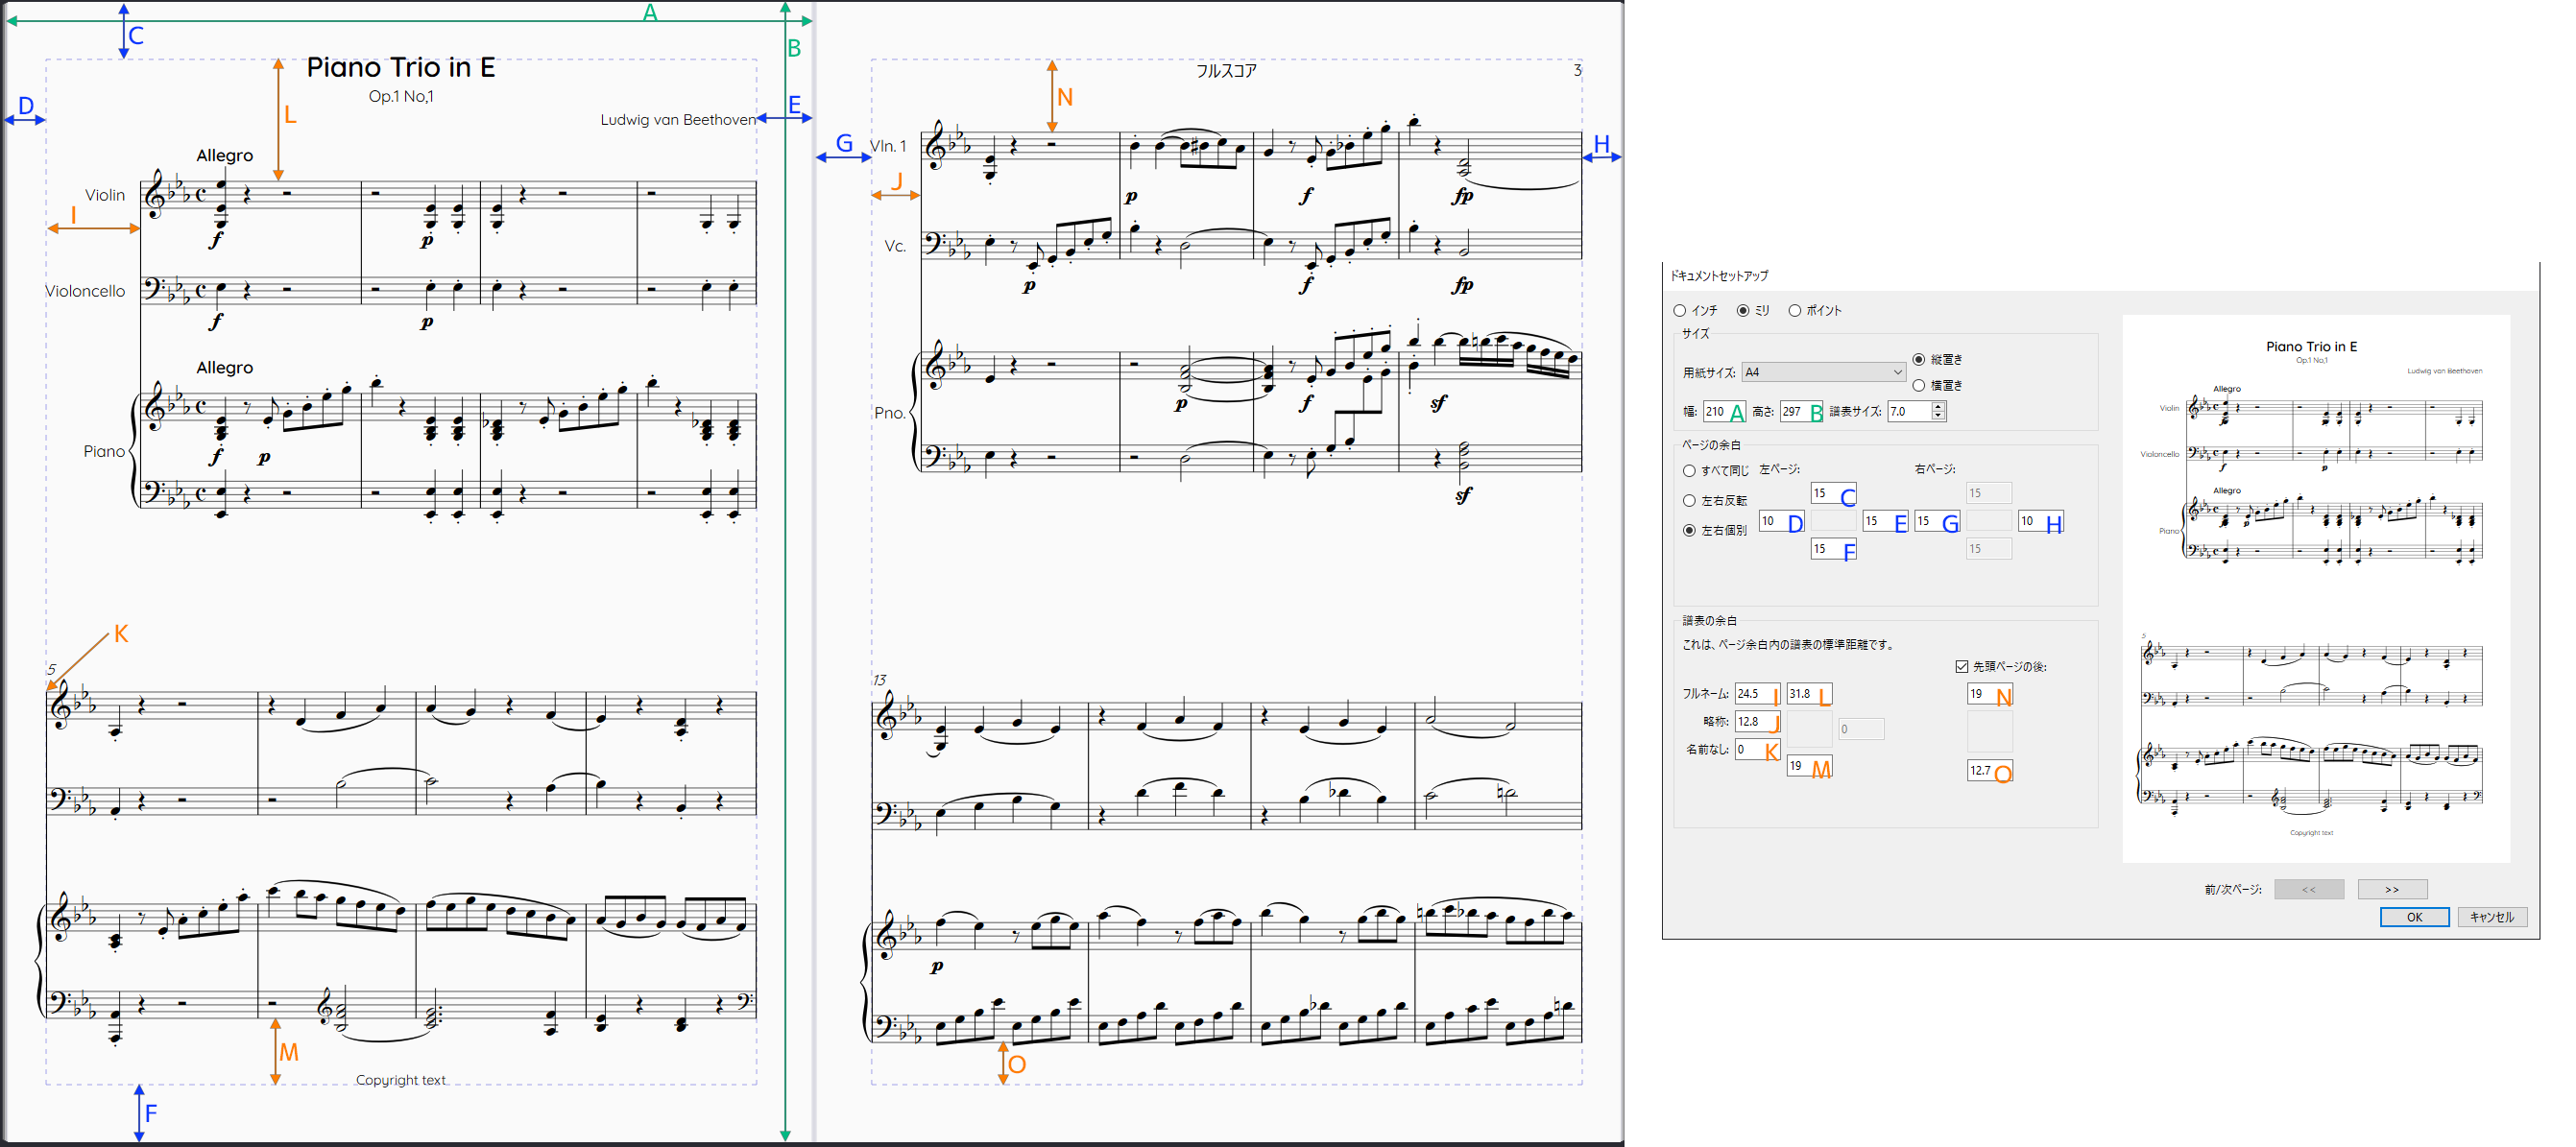Viewport: 2576px width, 1147px height.
Task: Increase 譜表サイズ with the up stepper arrow
Action: tap(1938, 406)
